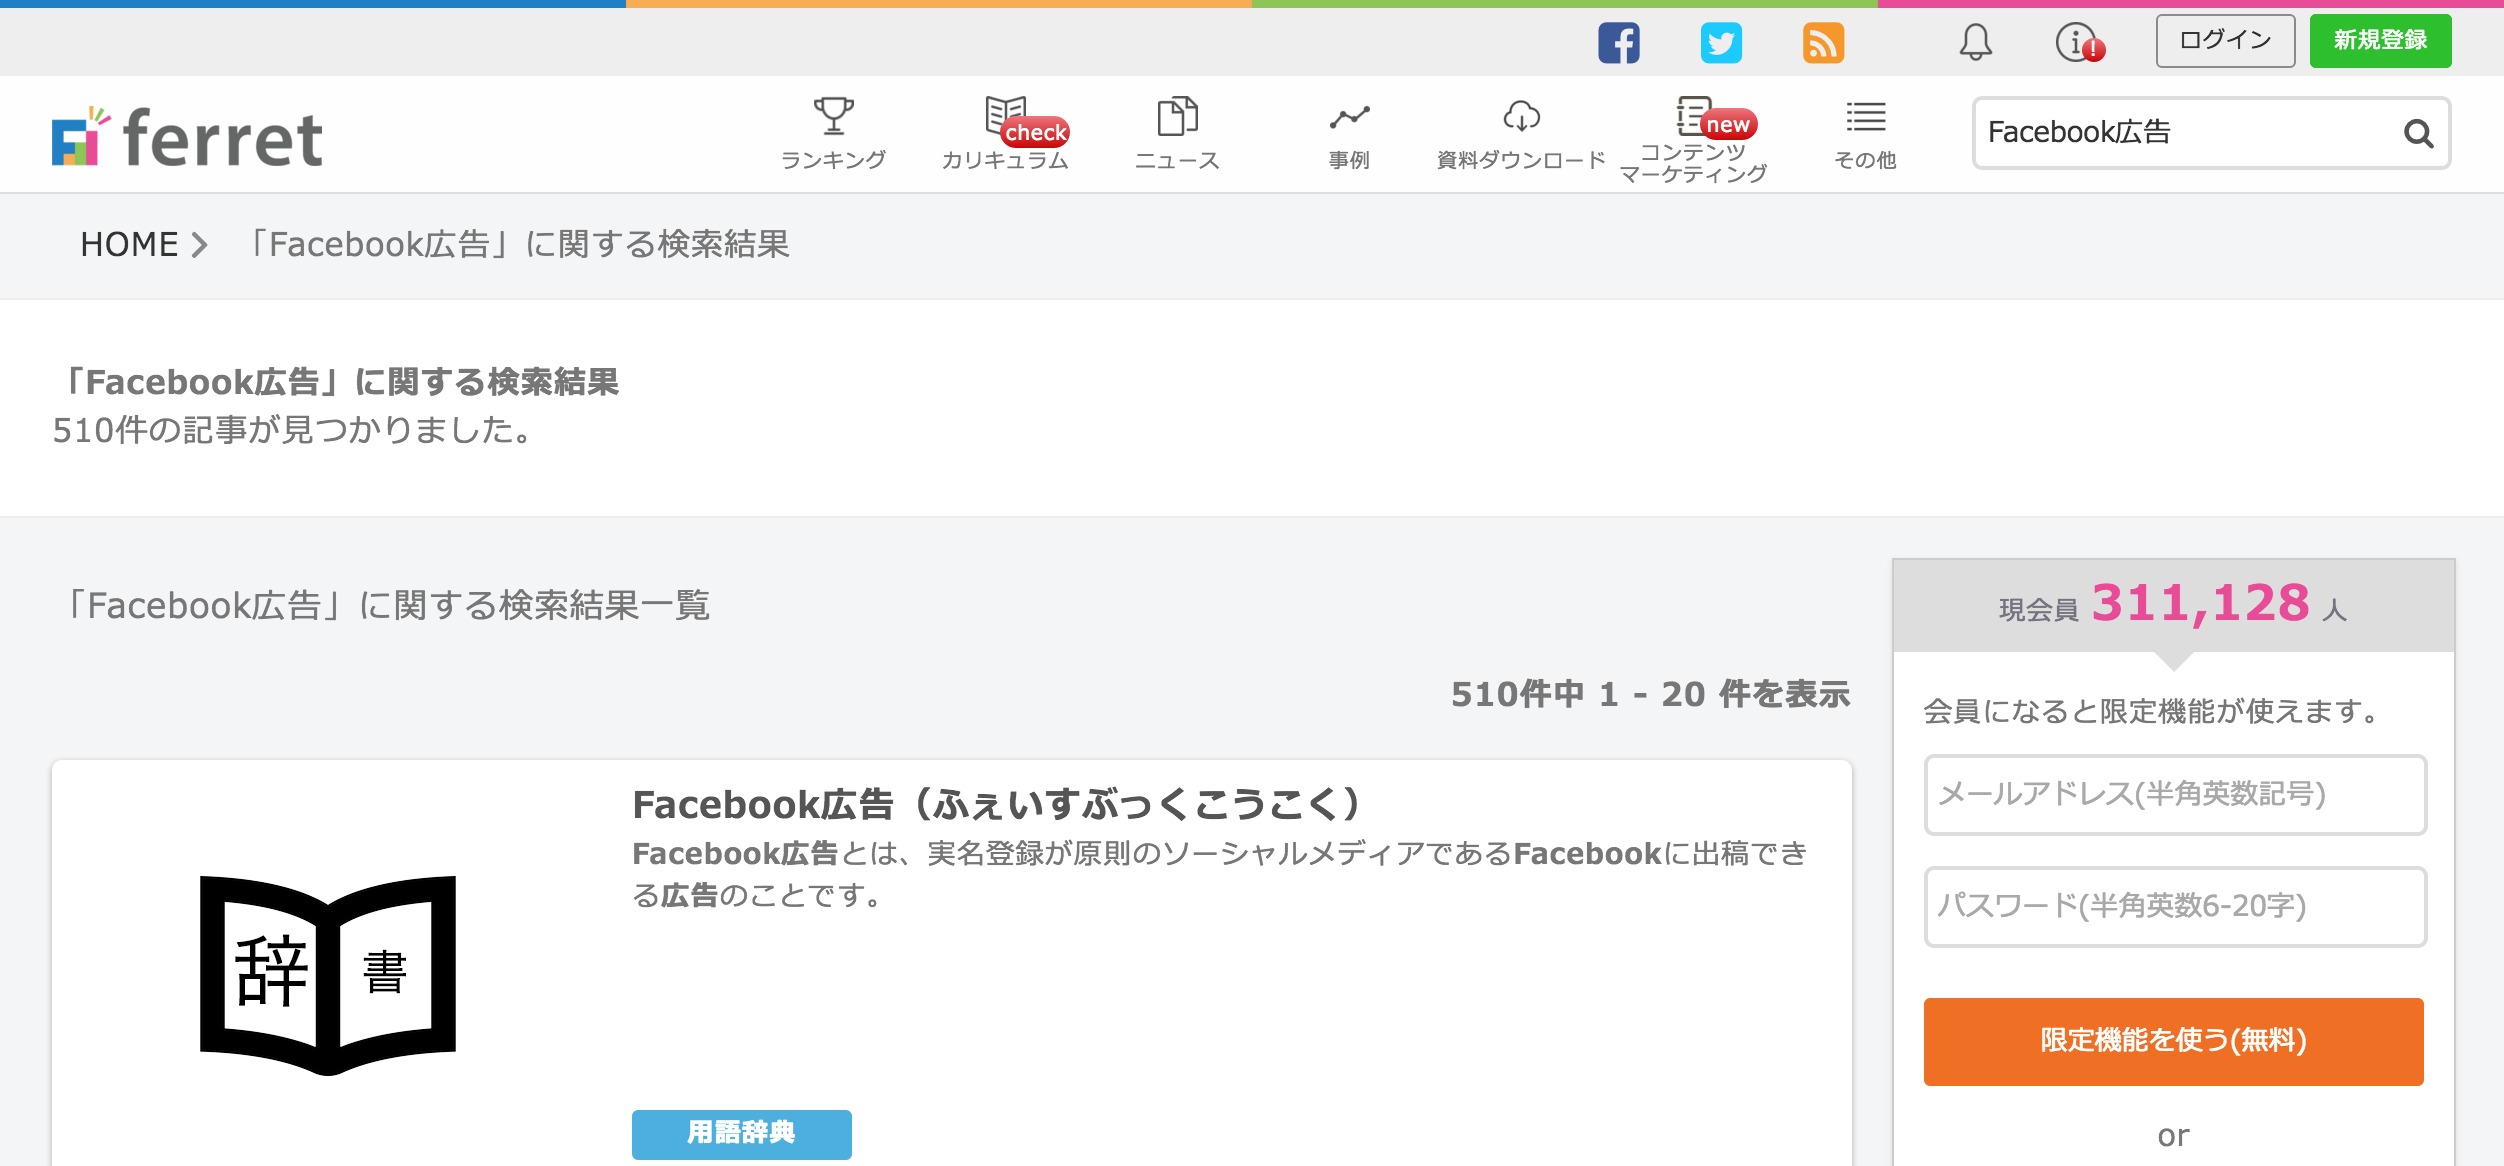
Task: Open the notifications bell icon
Action: [1975, 42]
